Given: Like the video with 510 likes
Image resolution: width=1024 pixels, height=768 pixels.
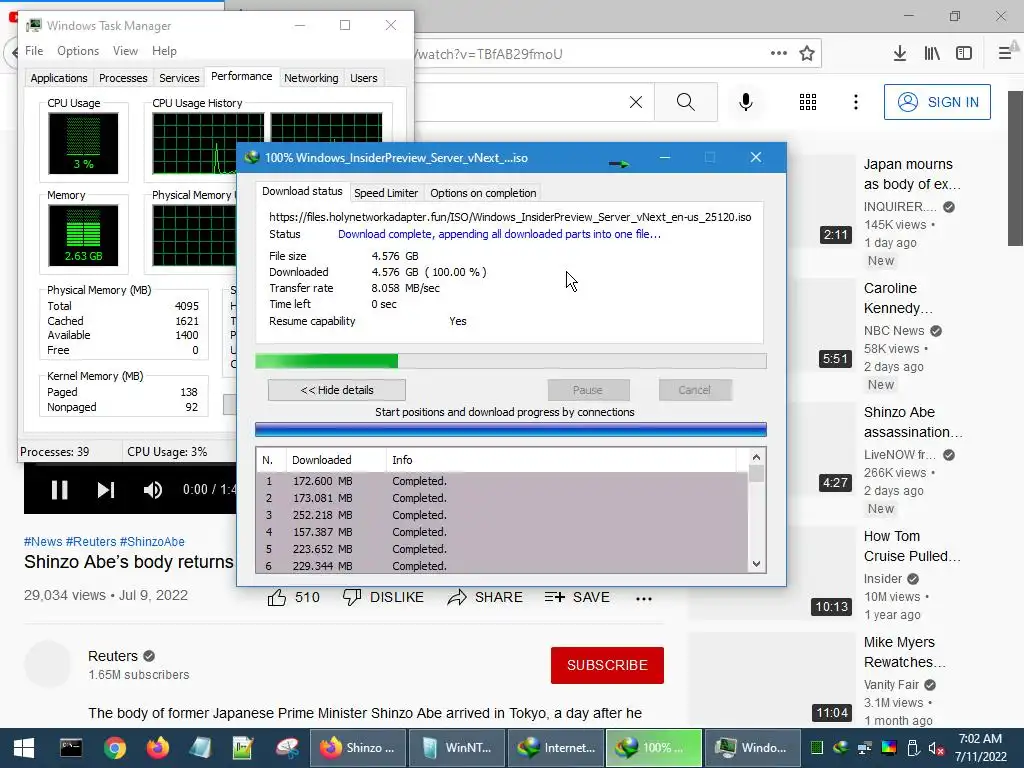Looking at the screenshot, I should pyautogui.click(x=294, y=598).
